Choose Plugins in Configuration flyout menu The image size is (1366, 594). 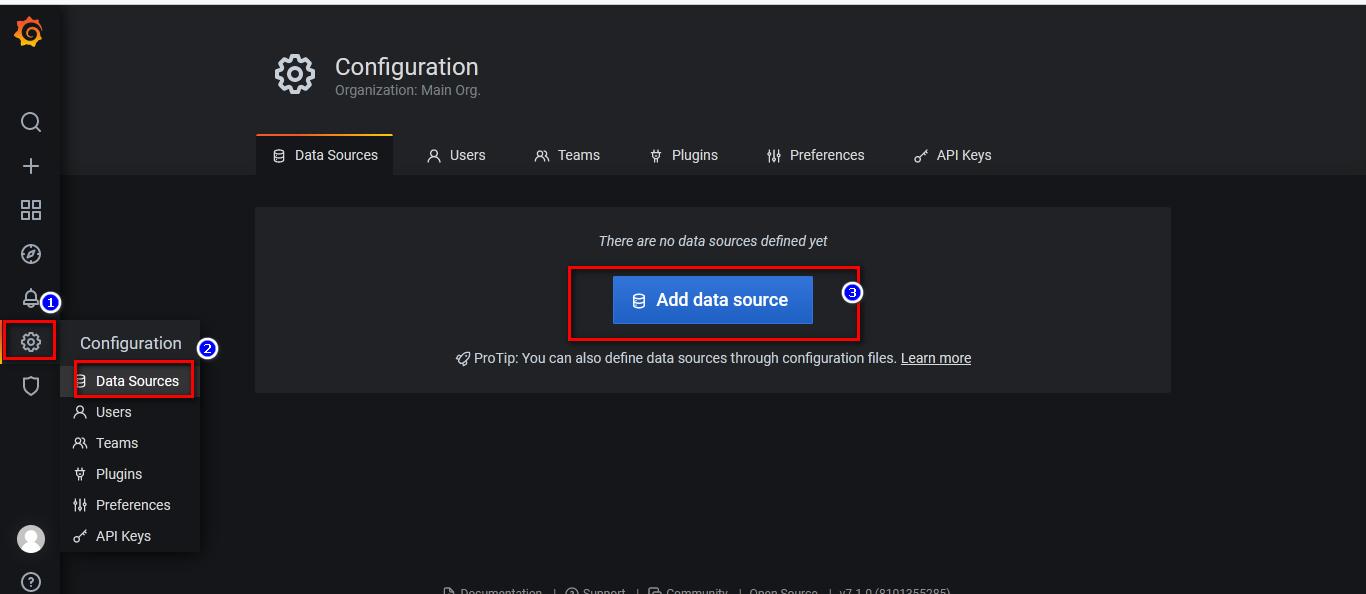pos(118,474)
